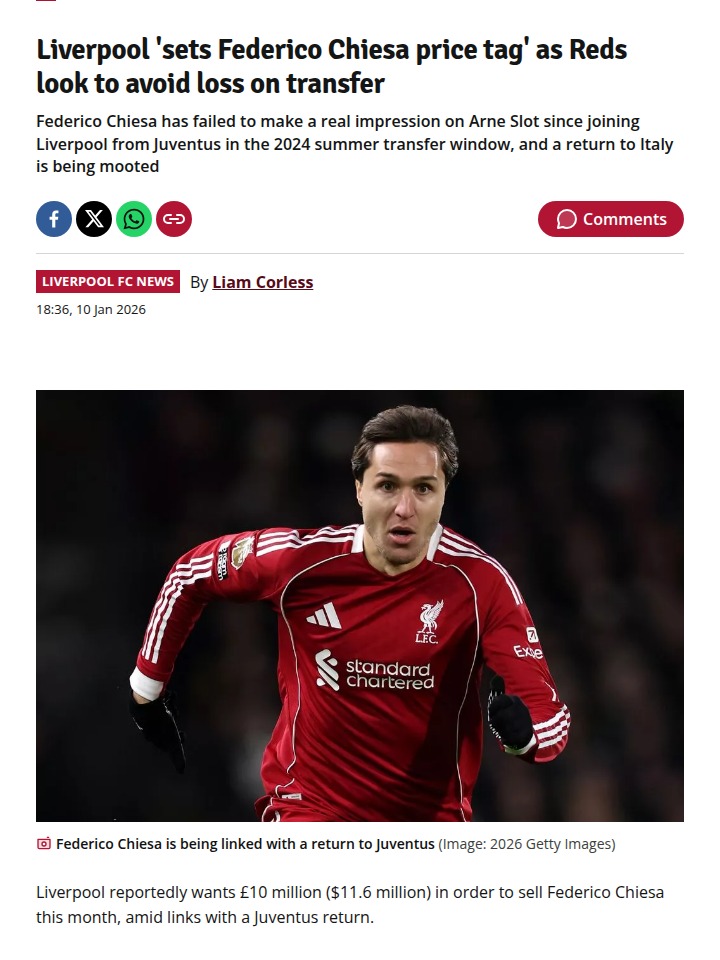
Task: Share the article on X
Action: [x=94, y=219]
